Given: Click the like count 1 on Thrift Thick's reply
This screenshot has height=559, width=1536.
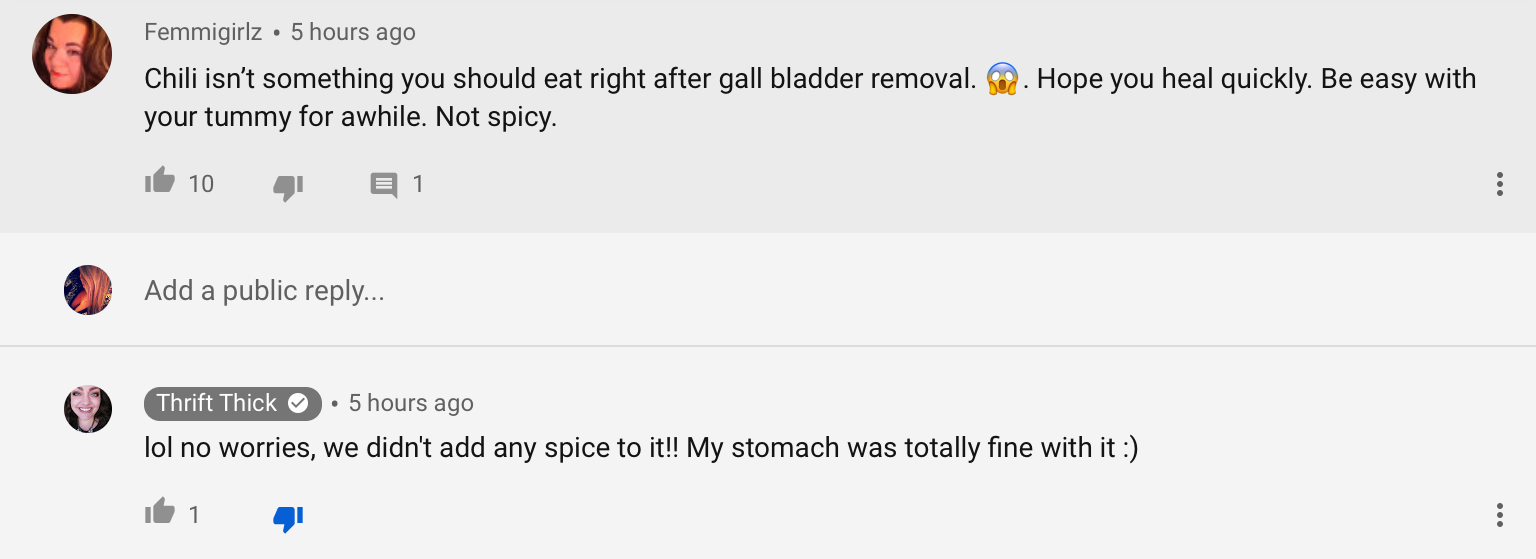Looking at the screenshot, I should pyautogui.click(x=194, y=515).
